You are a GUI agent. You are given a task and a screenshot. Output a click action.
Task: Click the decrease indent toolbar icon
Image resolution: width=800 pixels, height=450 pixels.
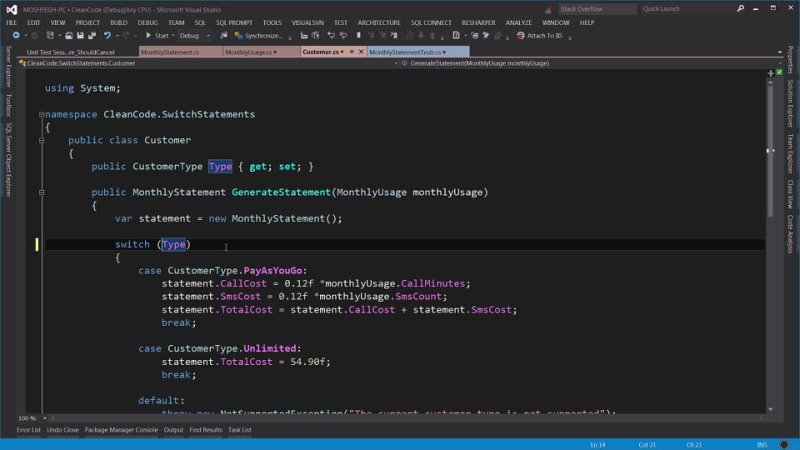pos(304,36)
